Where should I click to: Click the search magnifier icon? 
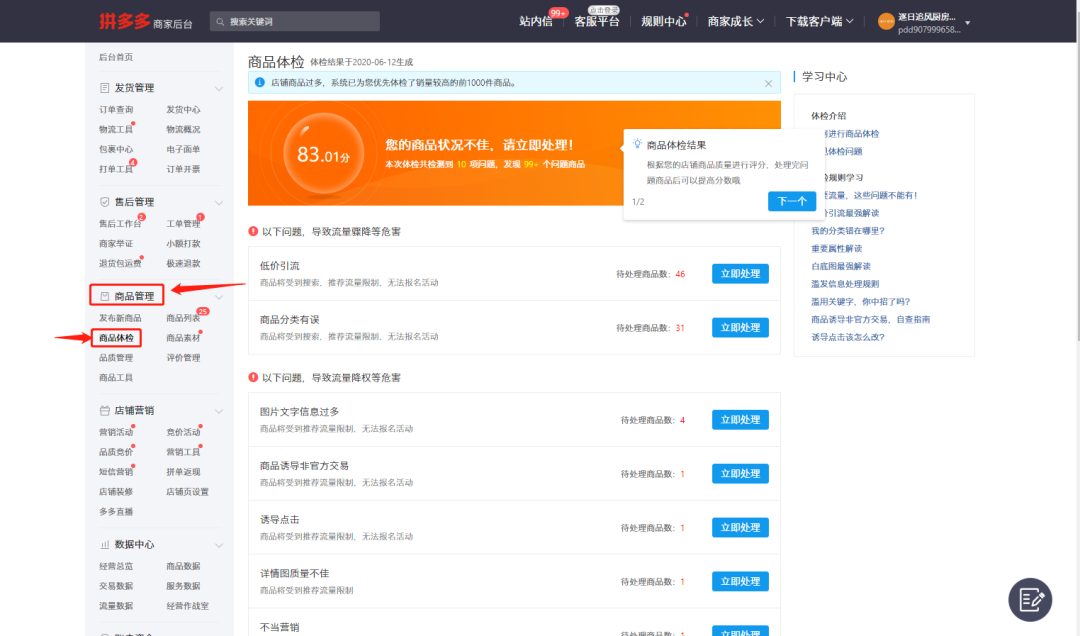220,22
